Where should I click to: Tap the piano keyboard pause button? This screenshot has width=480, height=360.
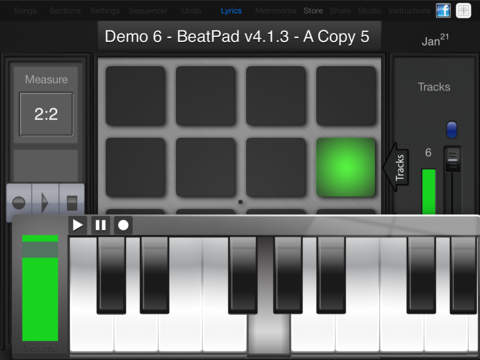click(100, 225)
